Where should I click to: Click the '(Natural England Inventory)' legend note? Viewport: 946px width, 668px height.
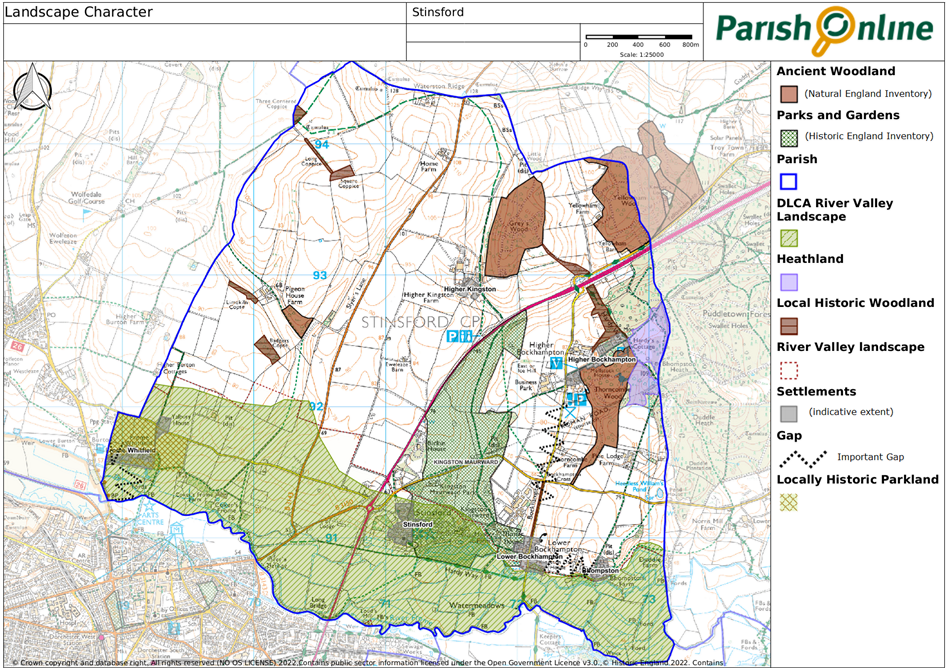[x=868, y=94]
